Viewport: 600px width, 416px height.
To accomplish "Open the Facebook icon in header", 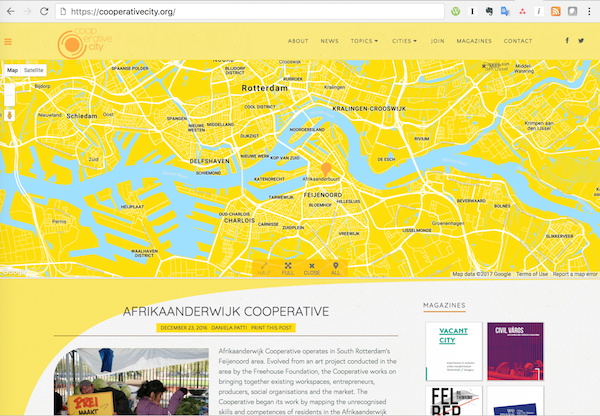I will click(567, 41).
